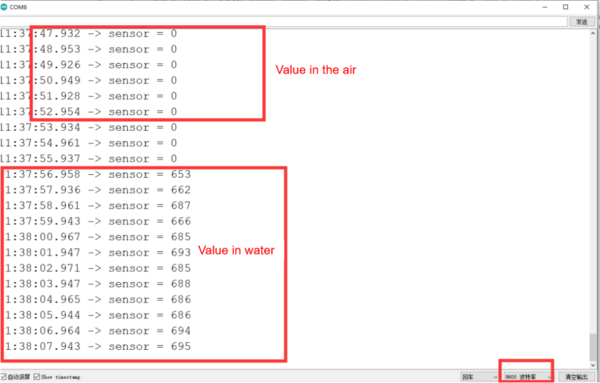This screenshot has width=600, height=383.
Task: Click the line timestamped 11:37:54.961
Action: click(x=89, y=143)
